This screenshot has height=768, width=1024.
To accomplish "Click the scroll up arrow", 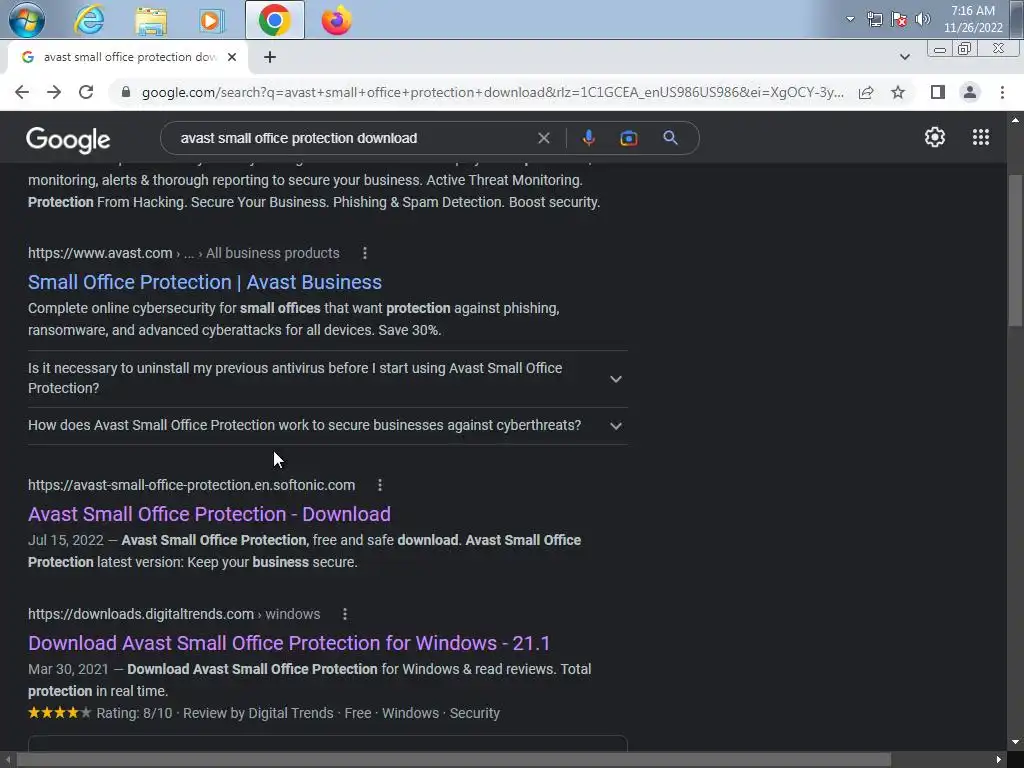I will click(x=1015, y=120).
